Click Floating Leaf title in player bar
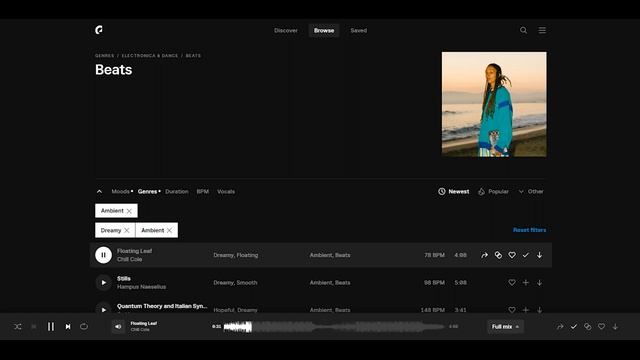Viewport: 640px width, 360px height. (144, 323)
